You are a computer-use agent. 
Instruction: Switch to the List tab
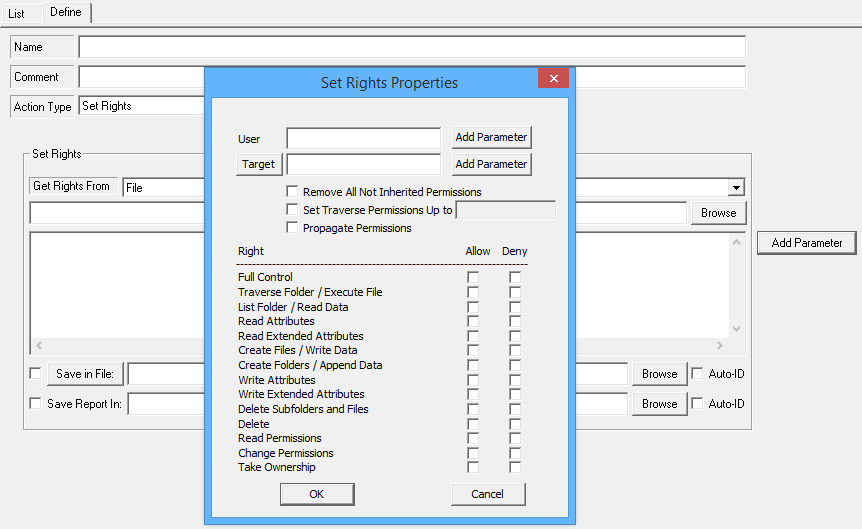pos(16,14)
